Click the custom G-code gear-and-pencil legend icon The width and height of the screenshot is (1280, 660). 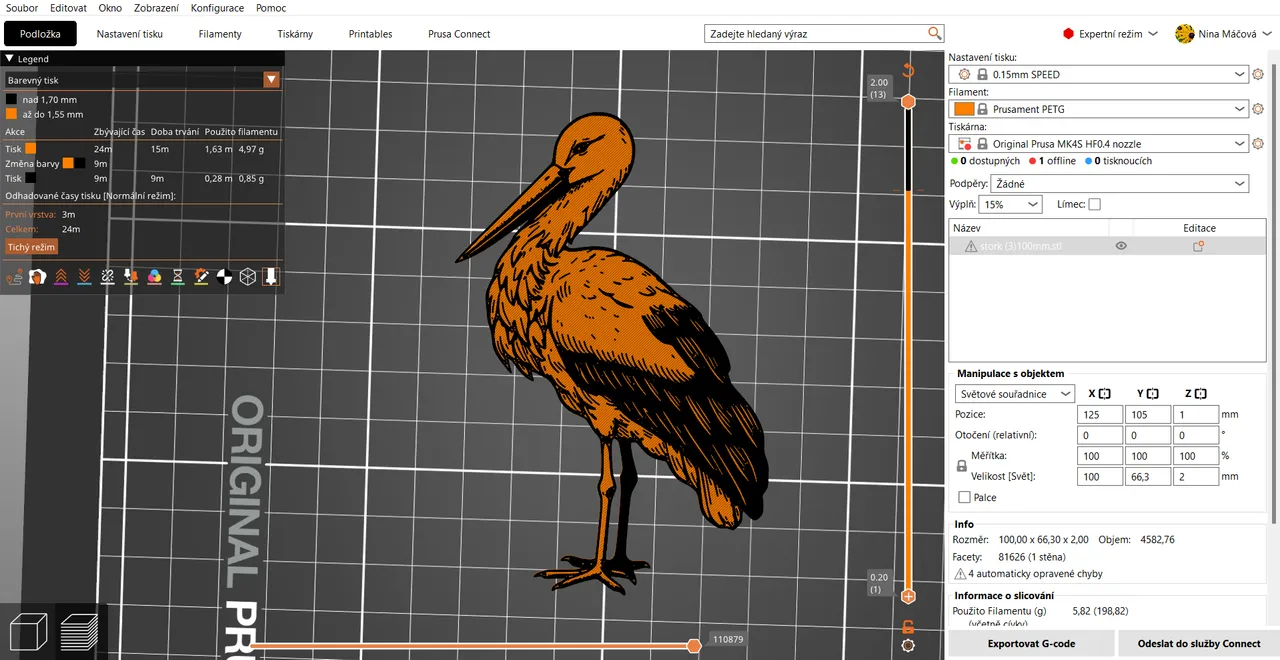coord(200,276)
